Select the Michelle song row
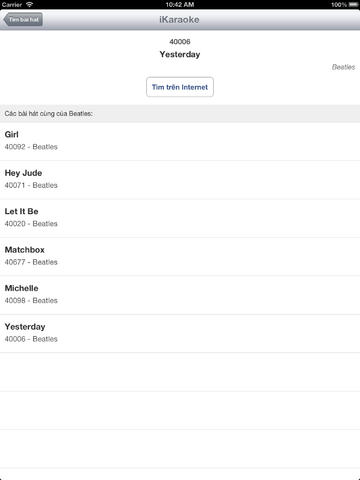This screenshot has width=360, height=480. (x=180, y=295)
